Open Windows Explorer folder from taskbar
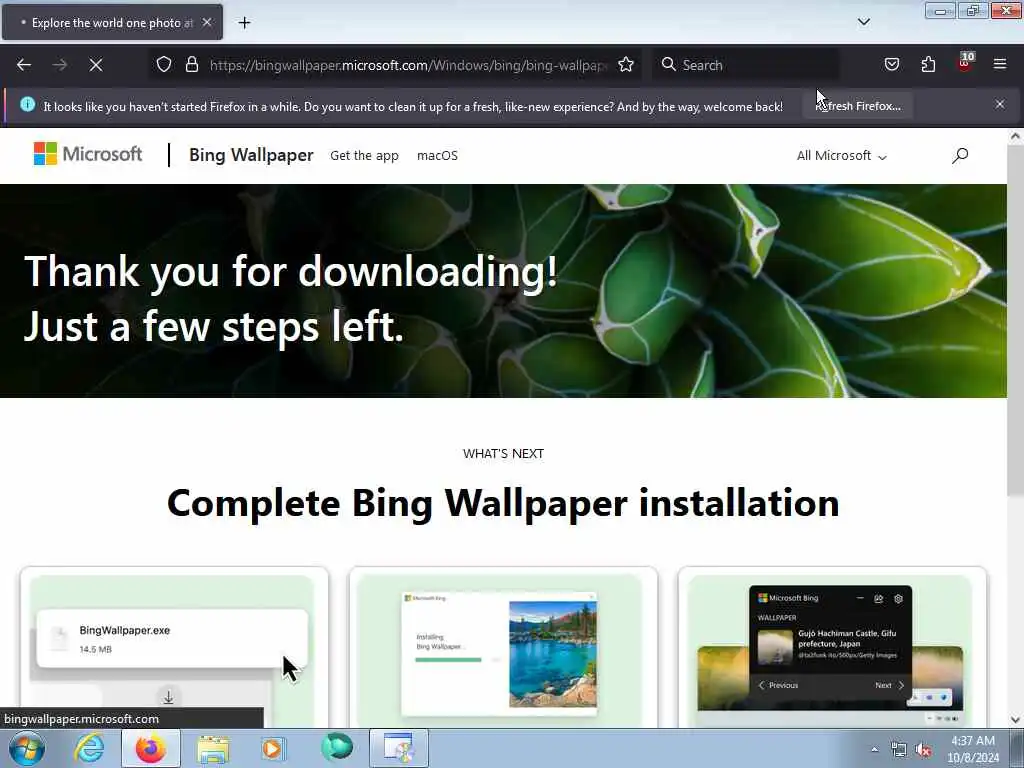The height and width of the screenshot is (768, 1024). tap(213, 748)
